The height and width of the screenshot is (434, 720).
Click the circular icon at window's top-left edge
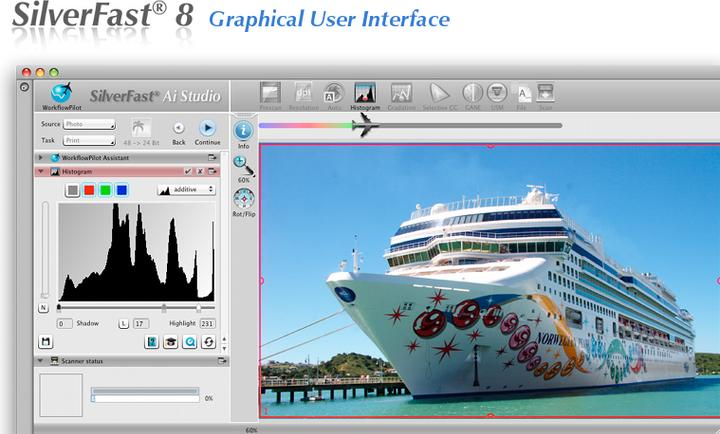[x=24, y=87]
